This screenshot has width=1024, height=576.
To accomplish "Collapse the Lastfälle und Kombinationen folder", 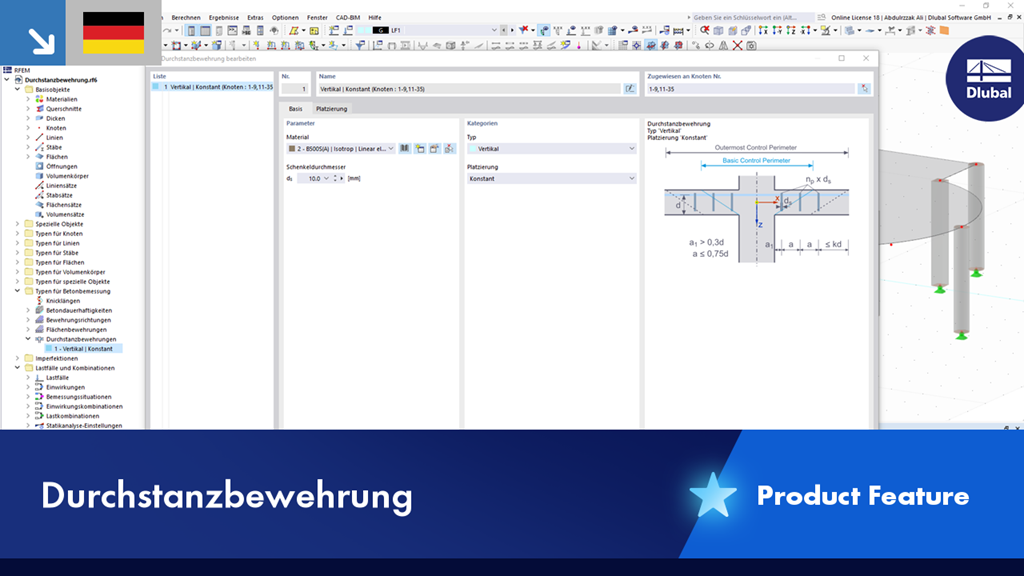I will (x=18, y=368).
